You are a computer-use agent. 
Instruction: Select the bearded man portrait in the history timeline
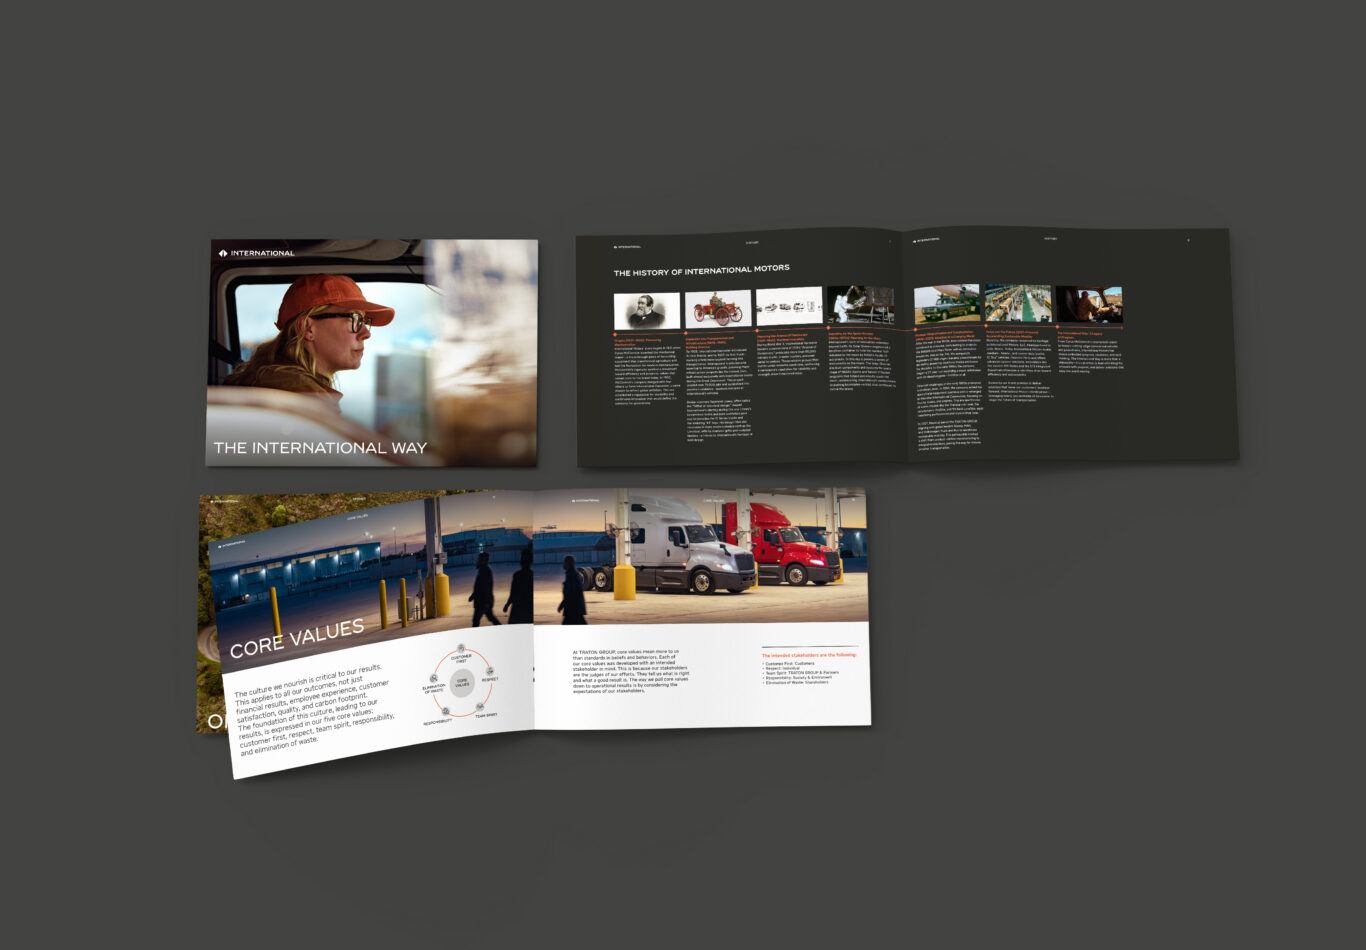click(646, 311)
